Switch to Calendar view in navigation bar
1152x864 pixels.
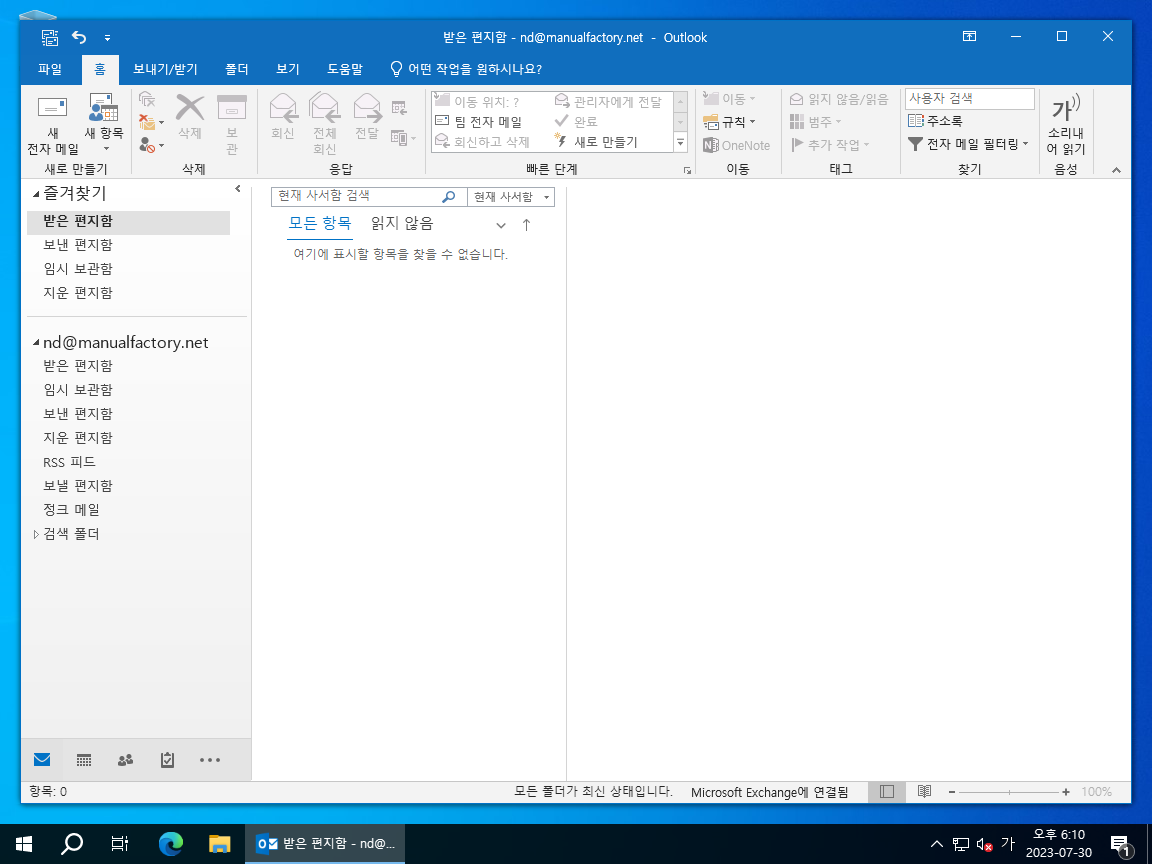pos(84,760)
